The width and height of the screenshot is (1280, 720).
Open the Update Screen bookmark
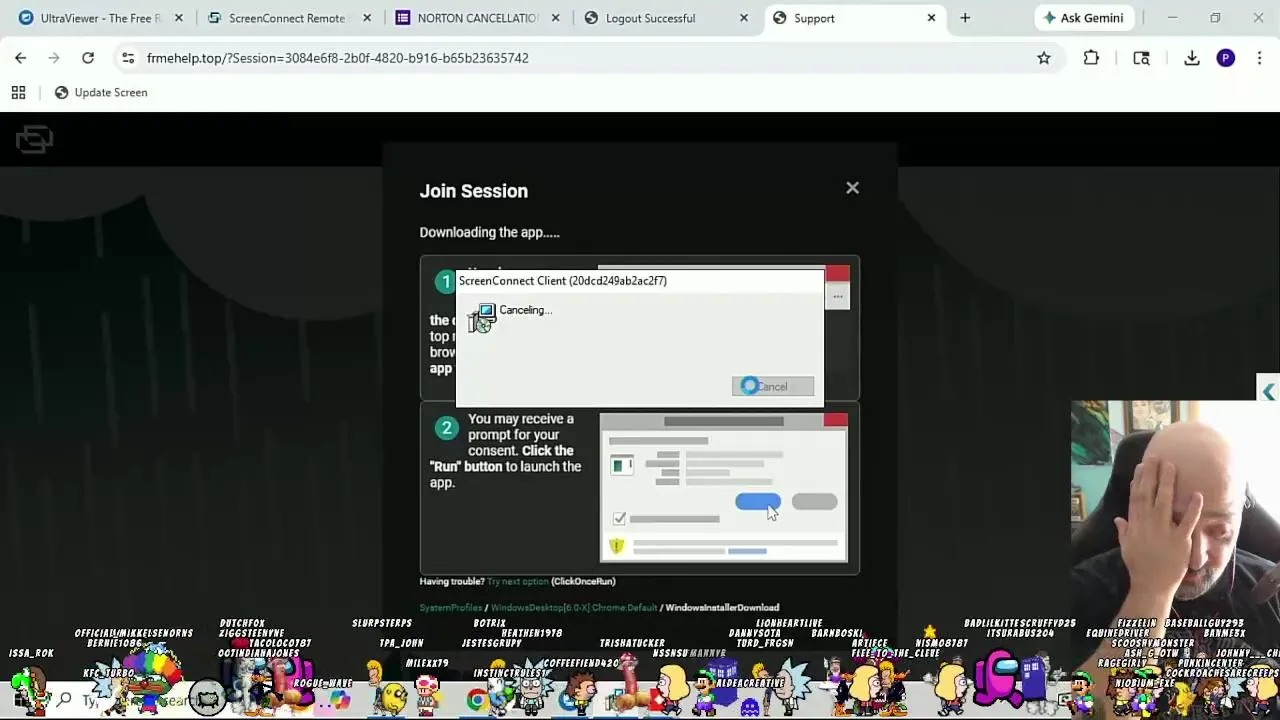coord(100,92)
